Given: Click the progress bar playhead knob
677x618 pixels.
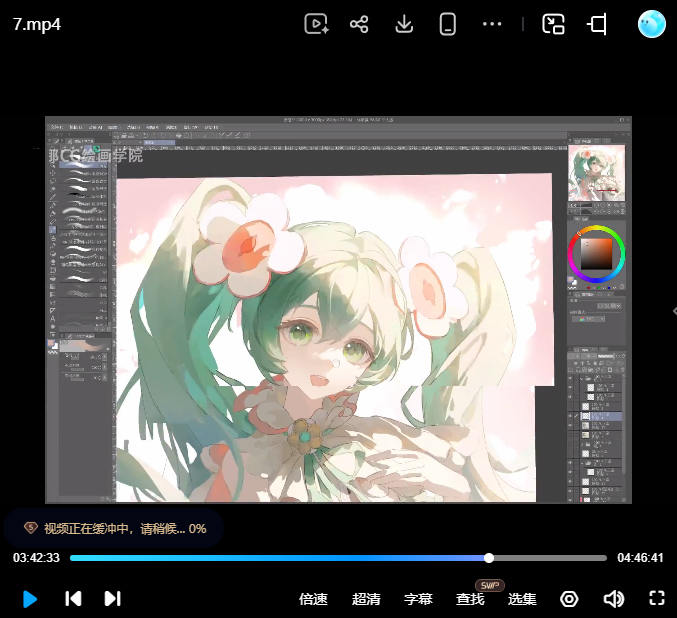Looking at the screenshot, I should [x=489, y=558].
